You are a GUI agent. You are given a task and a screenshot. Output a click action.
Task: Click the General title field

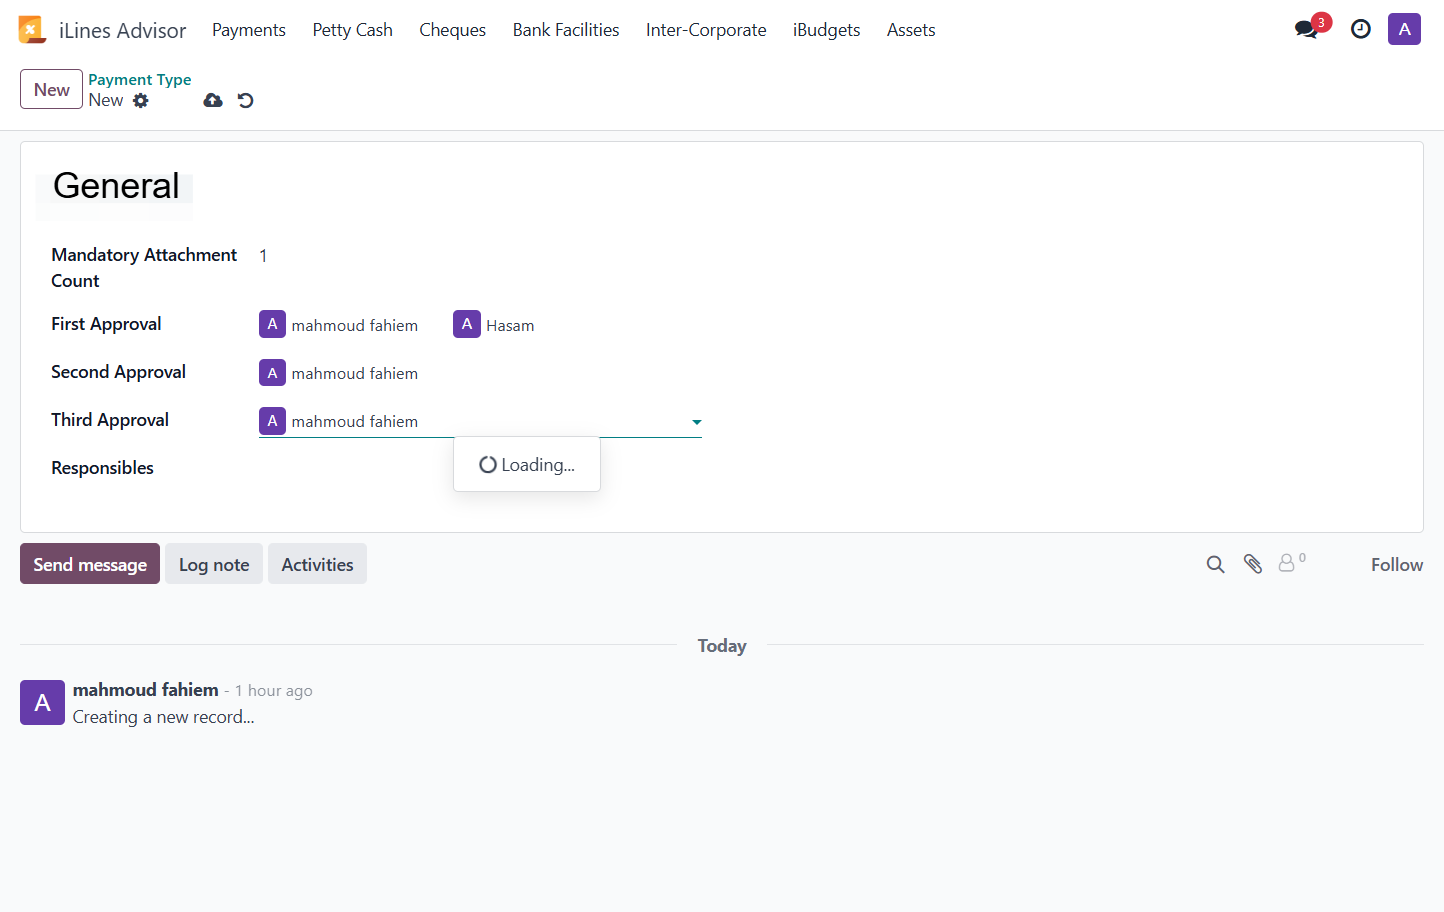pyautogui.click(x=116, y=186)
